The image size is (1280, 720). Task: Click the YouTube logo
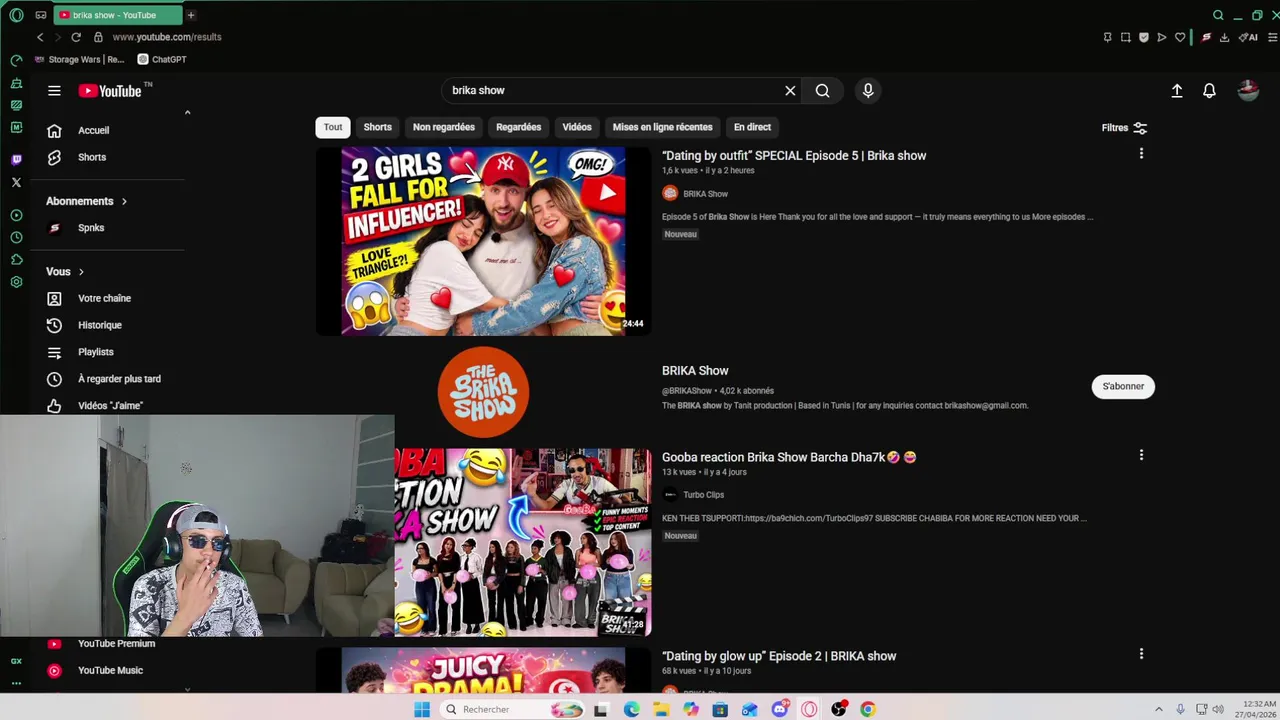click(x=110, y=91)
